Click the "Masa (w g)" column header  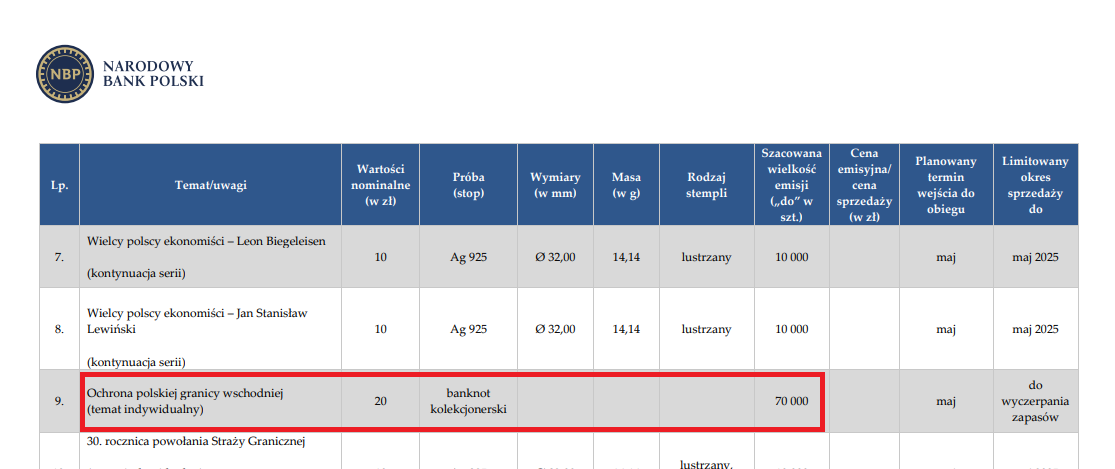(x=626, y=185)
